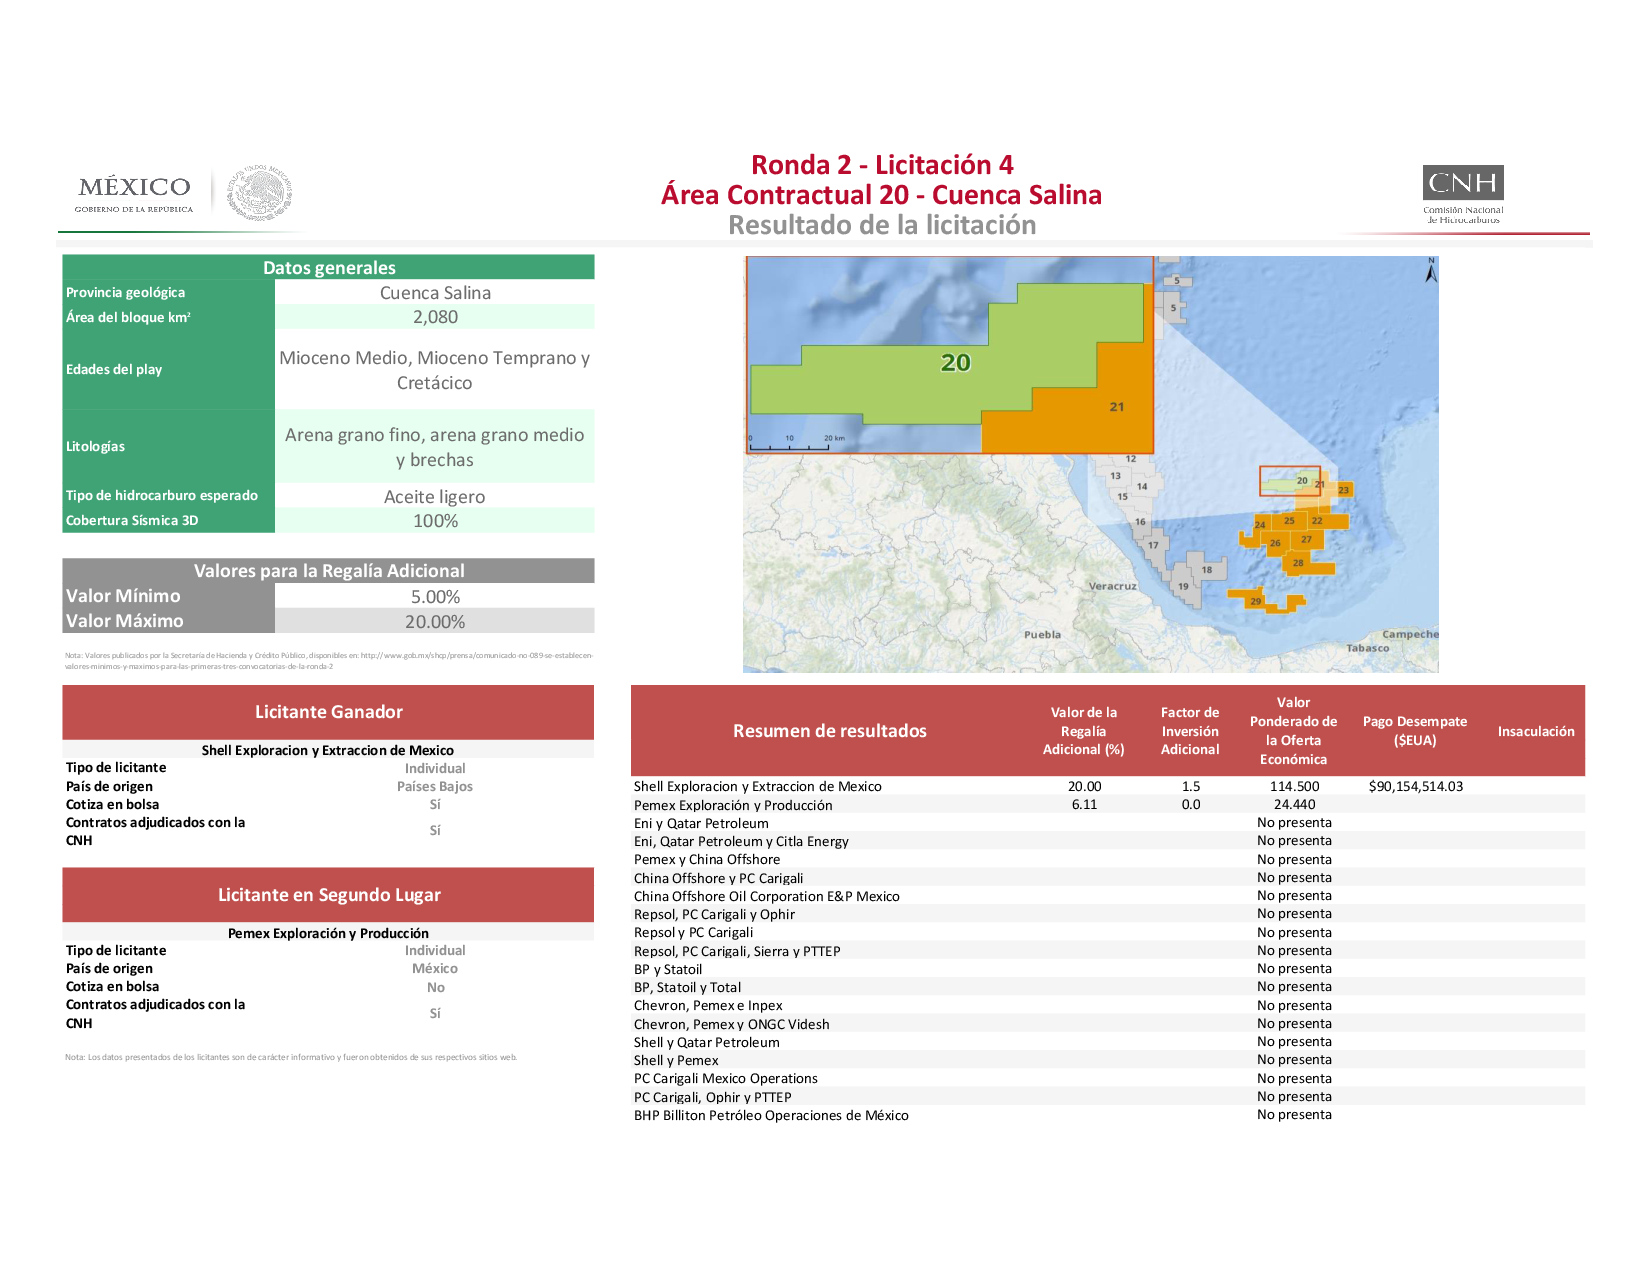This screenshot has width=1650, height=1275.
Task: Click the 'Valores para la Regalía Adicional' header
Action: pyautogui.click(x=329, y=571)
